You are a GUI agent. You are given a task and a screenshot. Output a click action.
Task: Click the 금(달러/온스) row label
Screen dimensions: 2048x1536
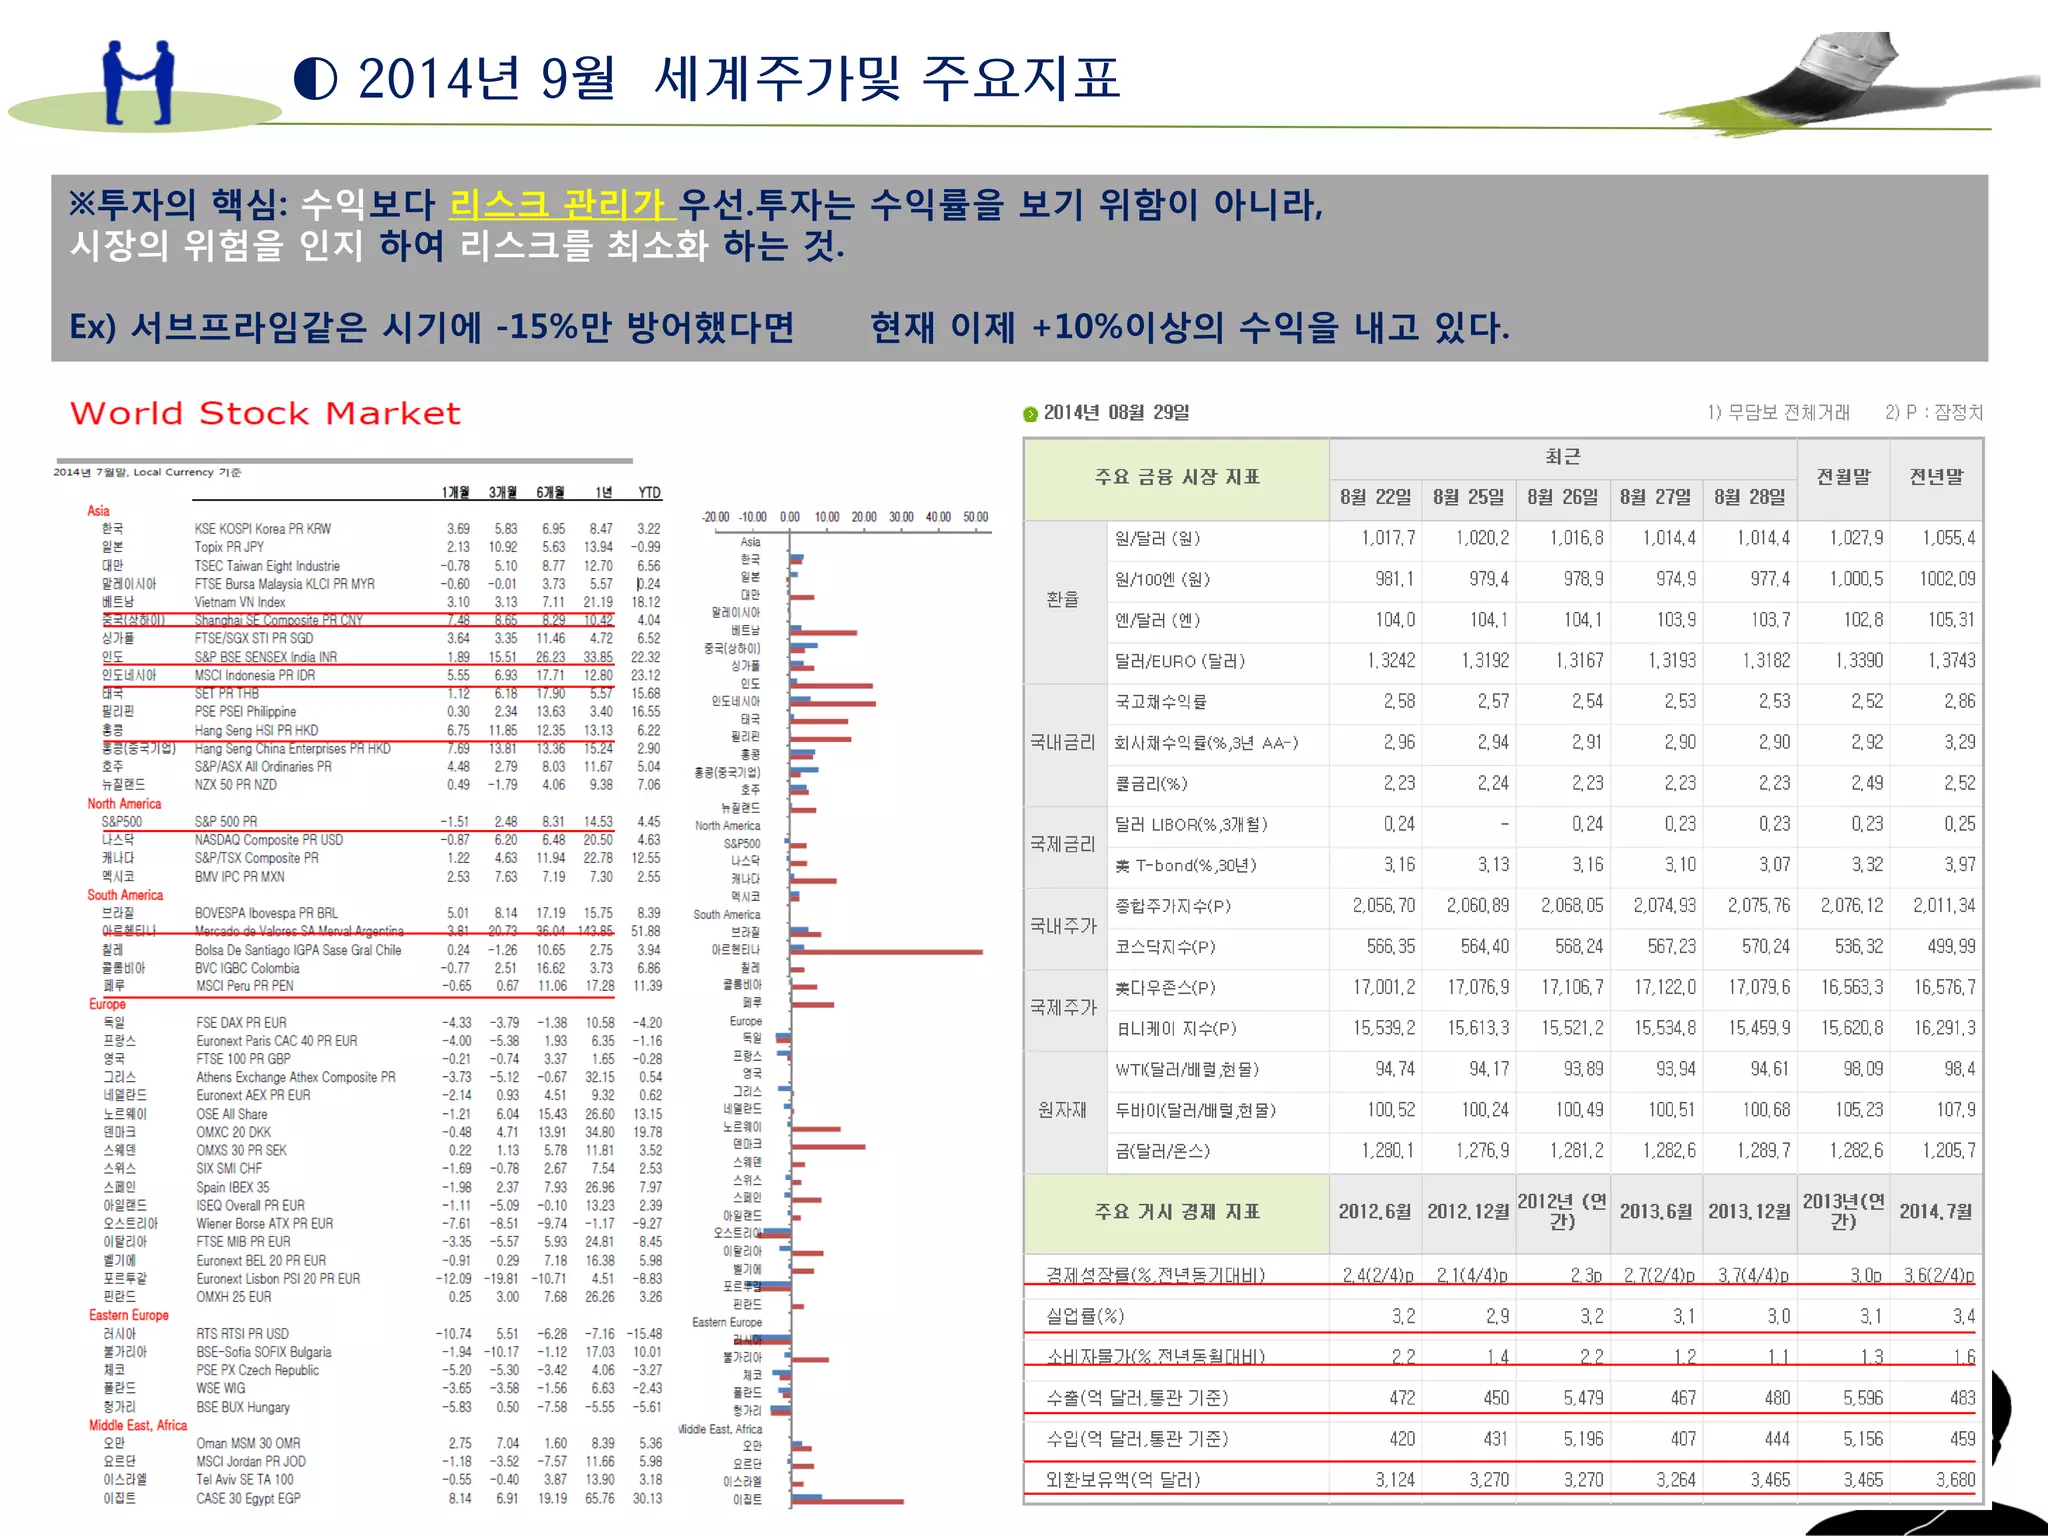pos(1162,1151)
